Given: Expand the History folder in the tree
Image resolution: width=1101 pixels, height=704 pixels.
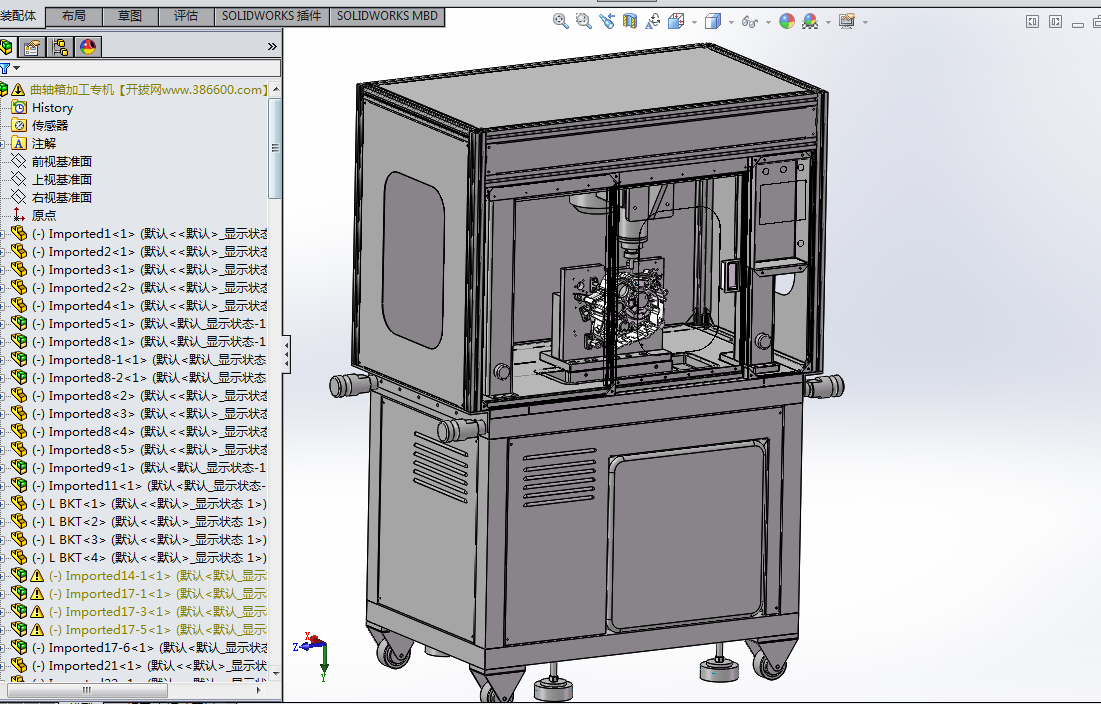Looking at the screenshot, I should 53,107.
